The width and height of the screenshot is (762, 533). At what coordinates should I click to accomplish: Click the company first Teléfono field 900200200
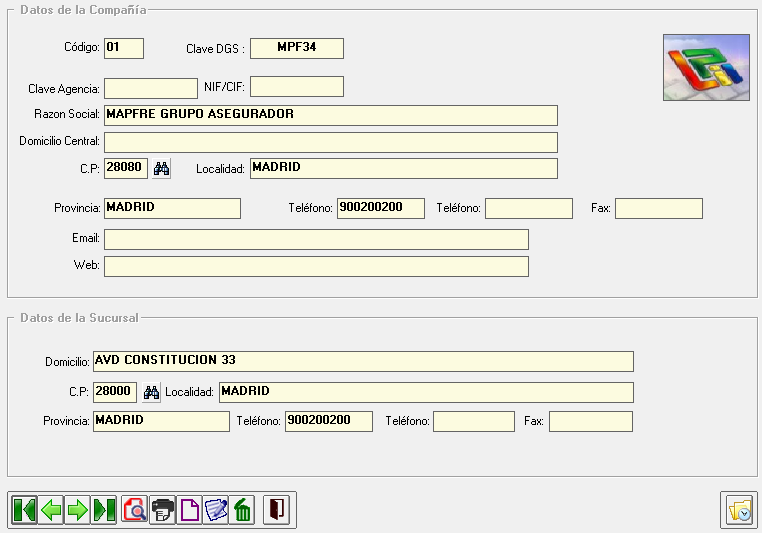coord(381,208)
